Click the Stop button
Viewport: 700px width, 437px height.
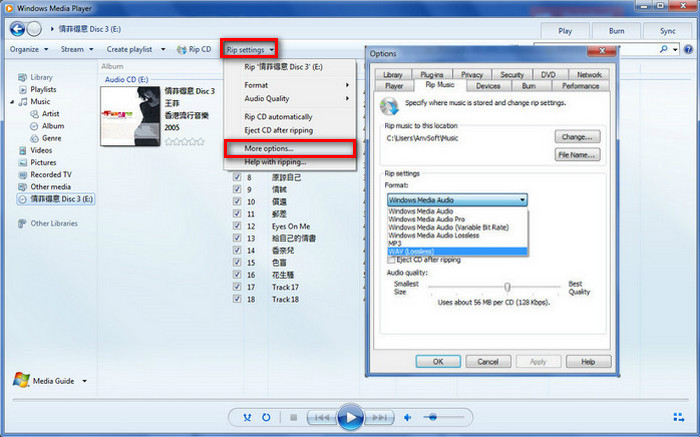click(x=293, y=417)
